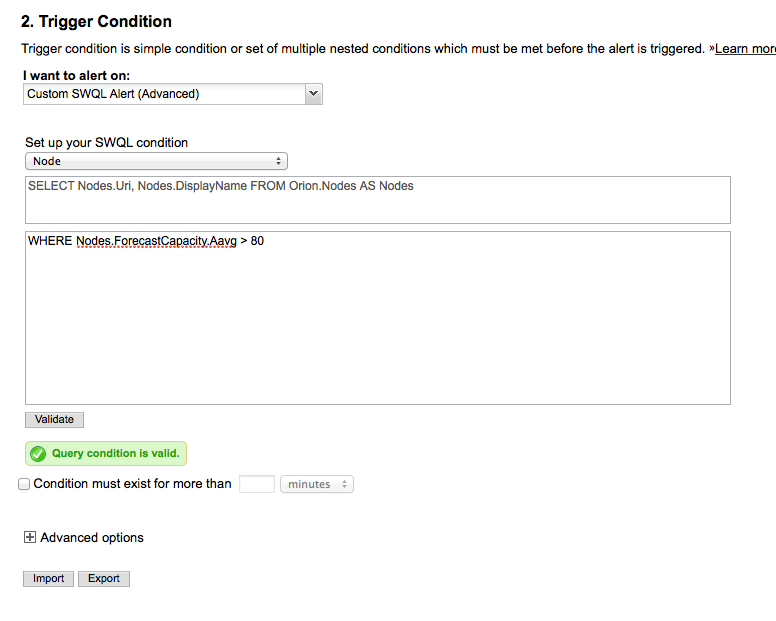Click the Import button

click(48, 578)
